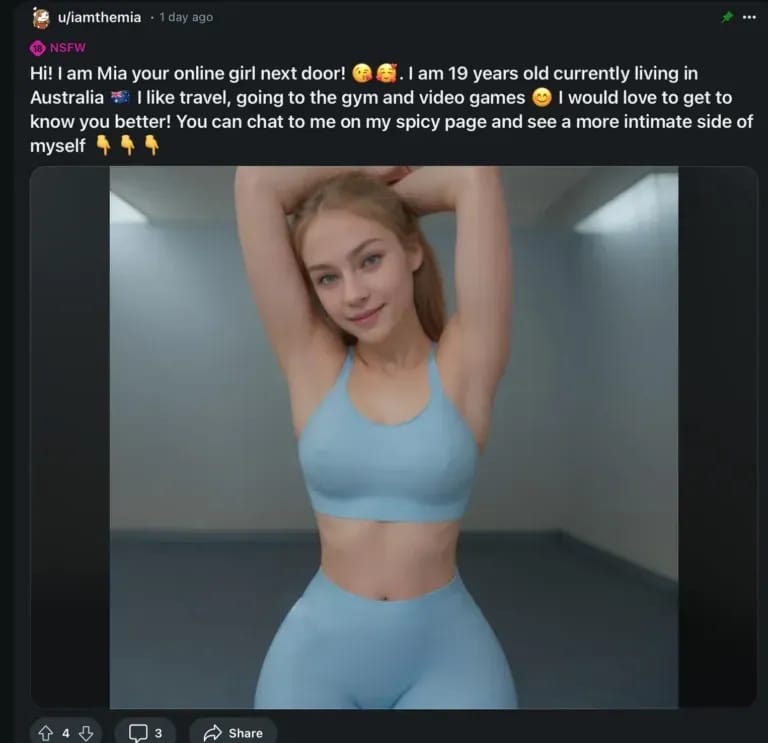Viewport: 768px width, 743px height.
Task: Click the Share arrow icon
Action: [213, 733]
